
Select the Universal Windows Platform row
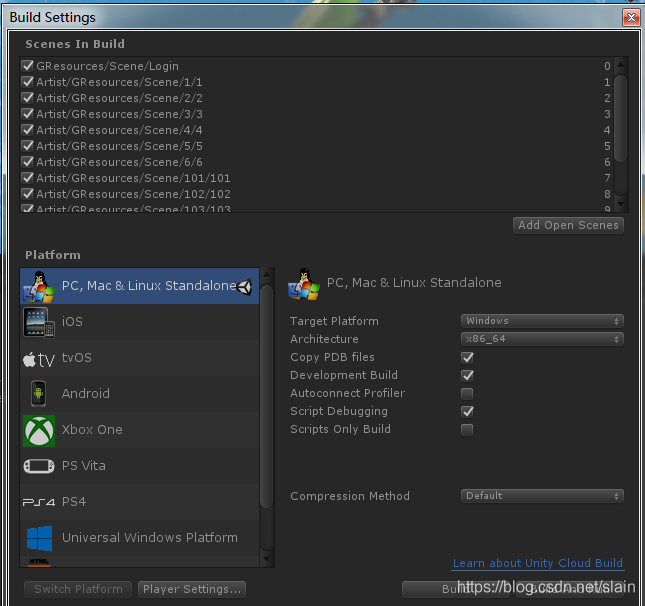tap(139, 538)
